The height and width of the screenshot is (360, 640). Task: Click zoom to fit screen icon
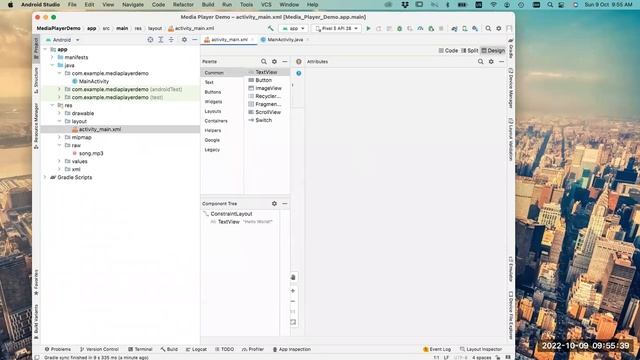tap(293, 322)
